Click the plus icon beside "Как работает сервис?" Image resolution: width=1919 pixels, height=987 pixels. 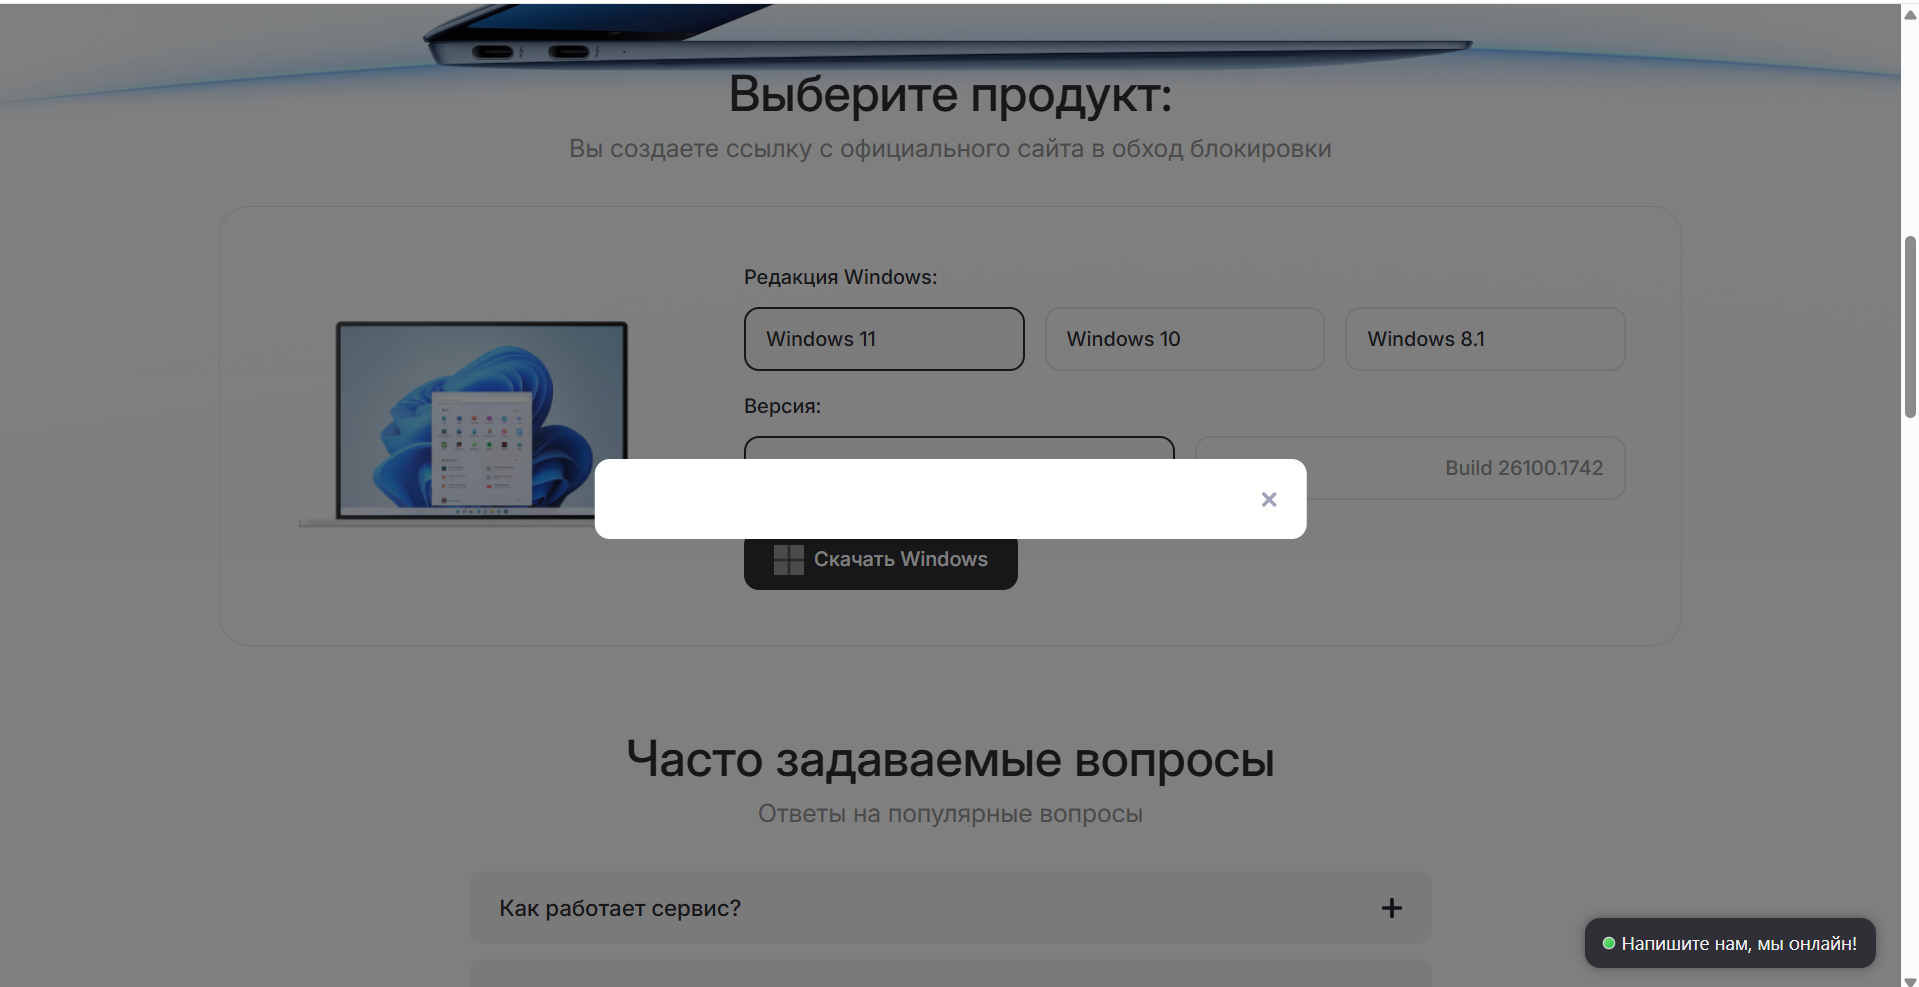(x=1391, y=908)
